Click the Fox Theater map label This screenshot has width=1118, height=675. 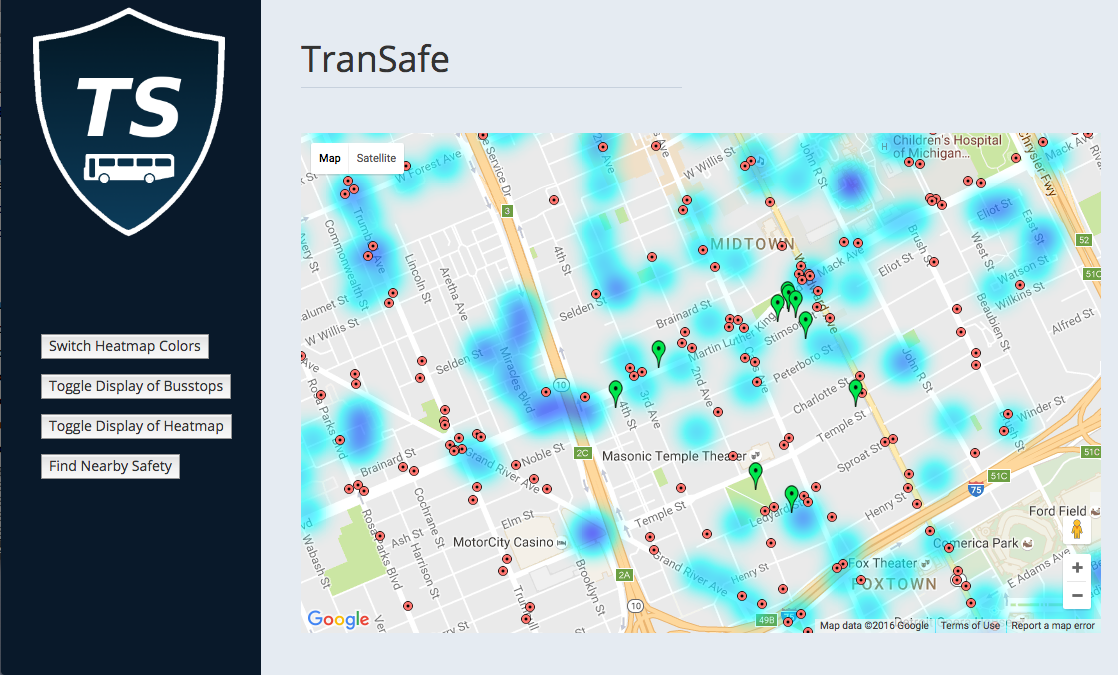click(x=883, y=563)
